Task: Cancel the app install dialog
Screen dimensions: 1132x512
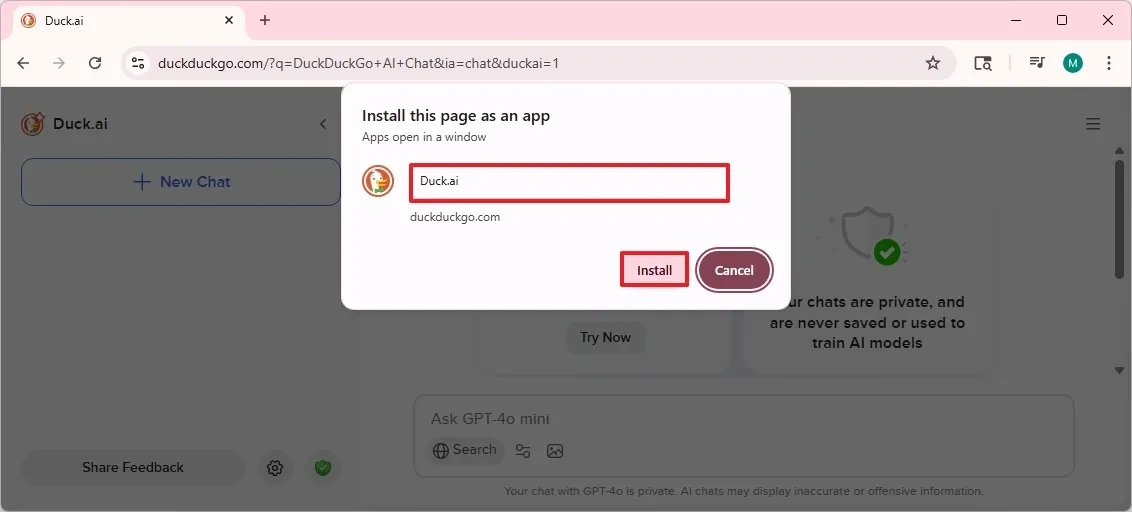Action: tap(734, 270)
